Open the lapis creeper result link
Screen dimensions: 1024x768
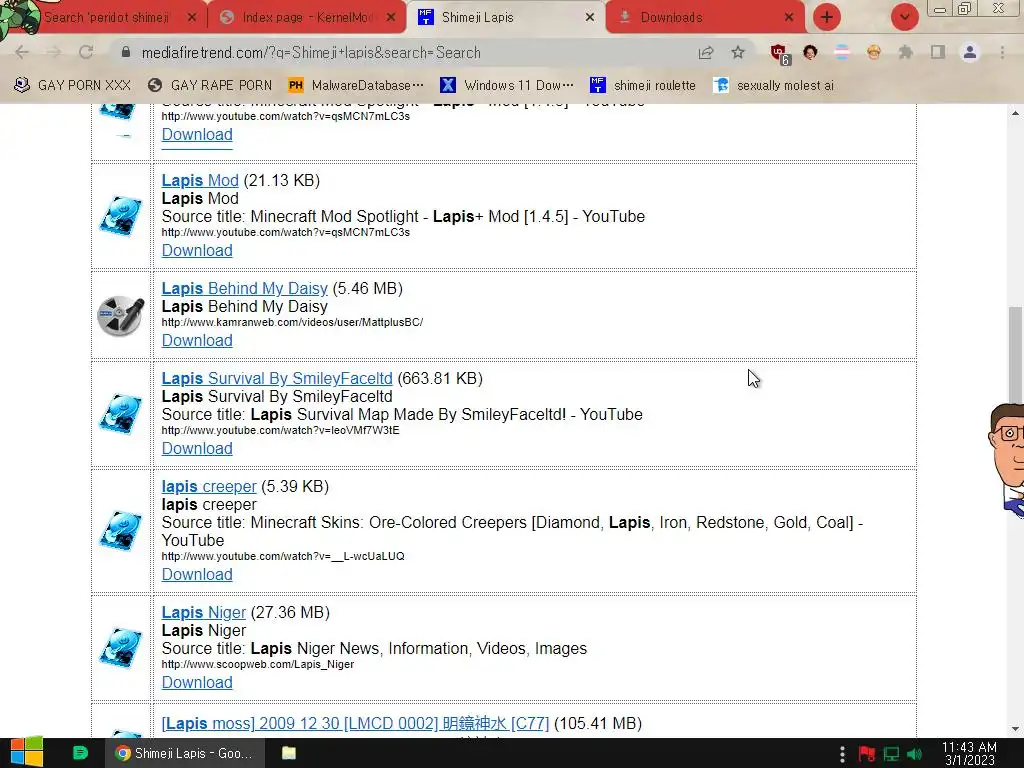pyautogui.click(x=209, y=487)
